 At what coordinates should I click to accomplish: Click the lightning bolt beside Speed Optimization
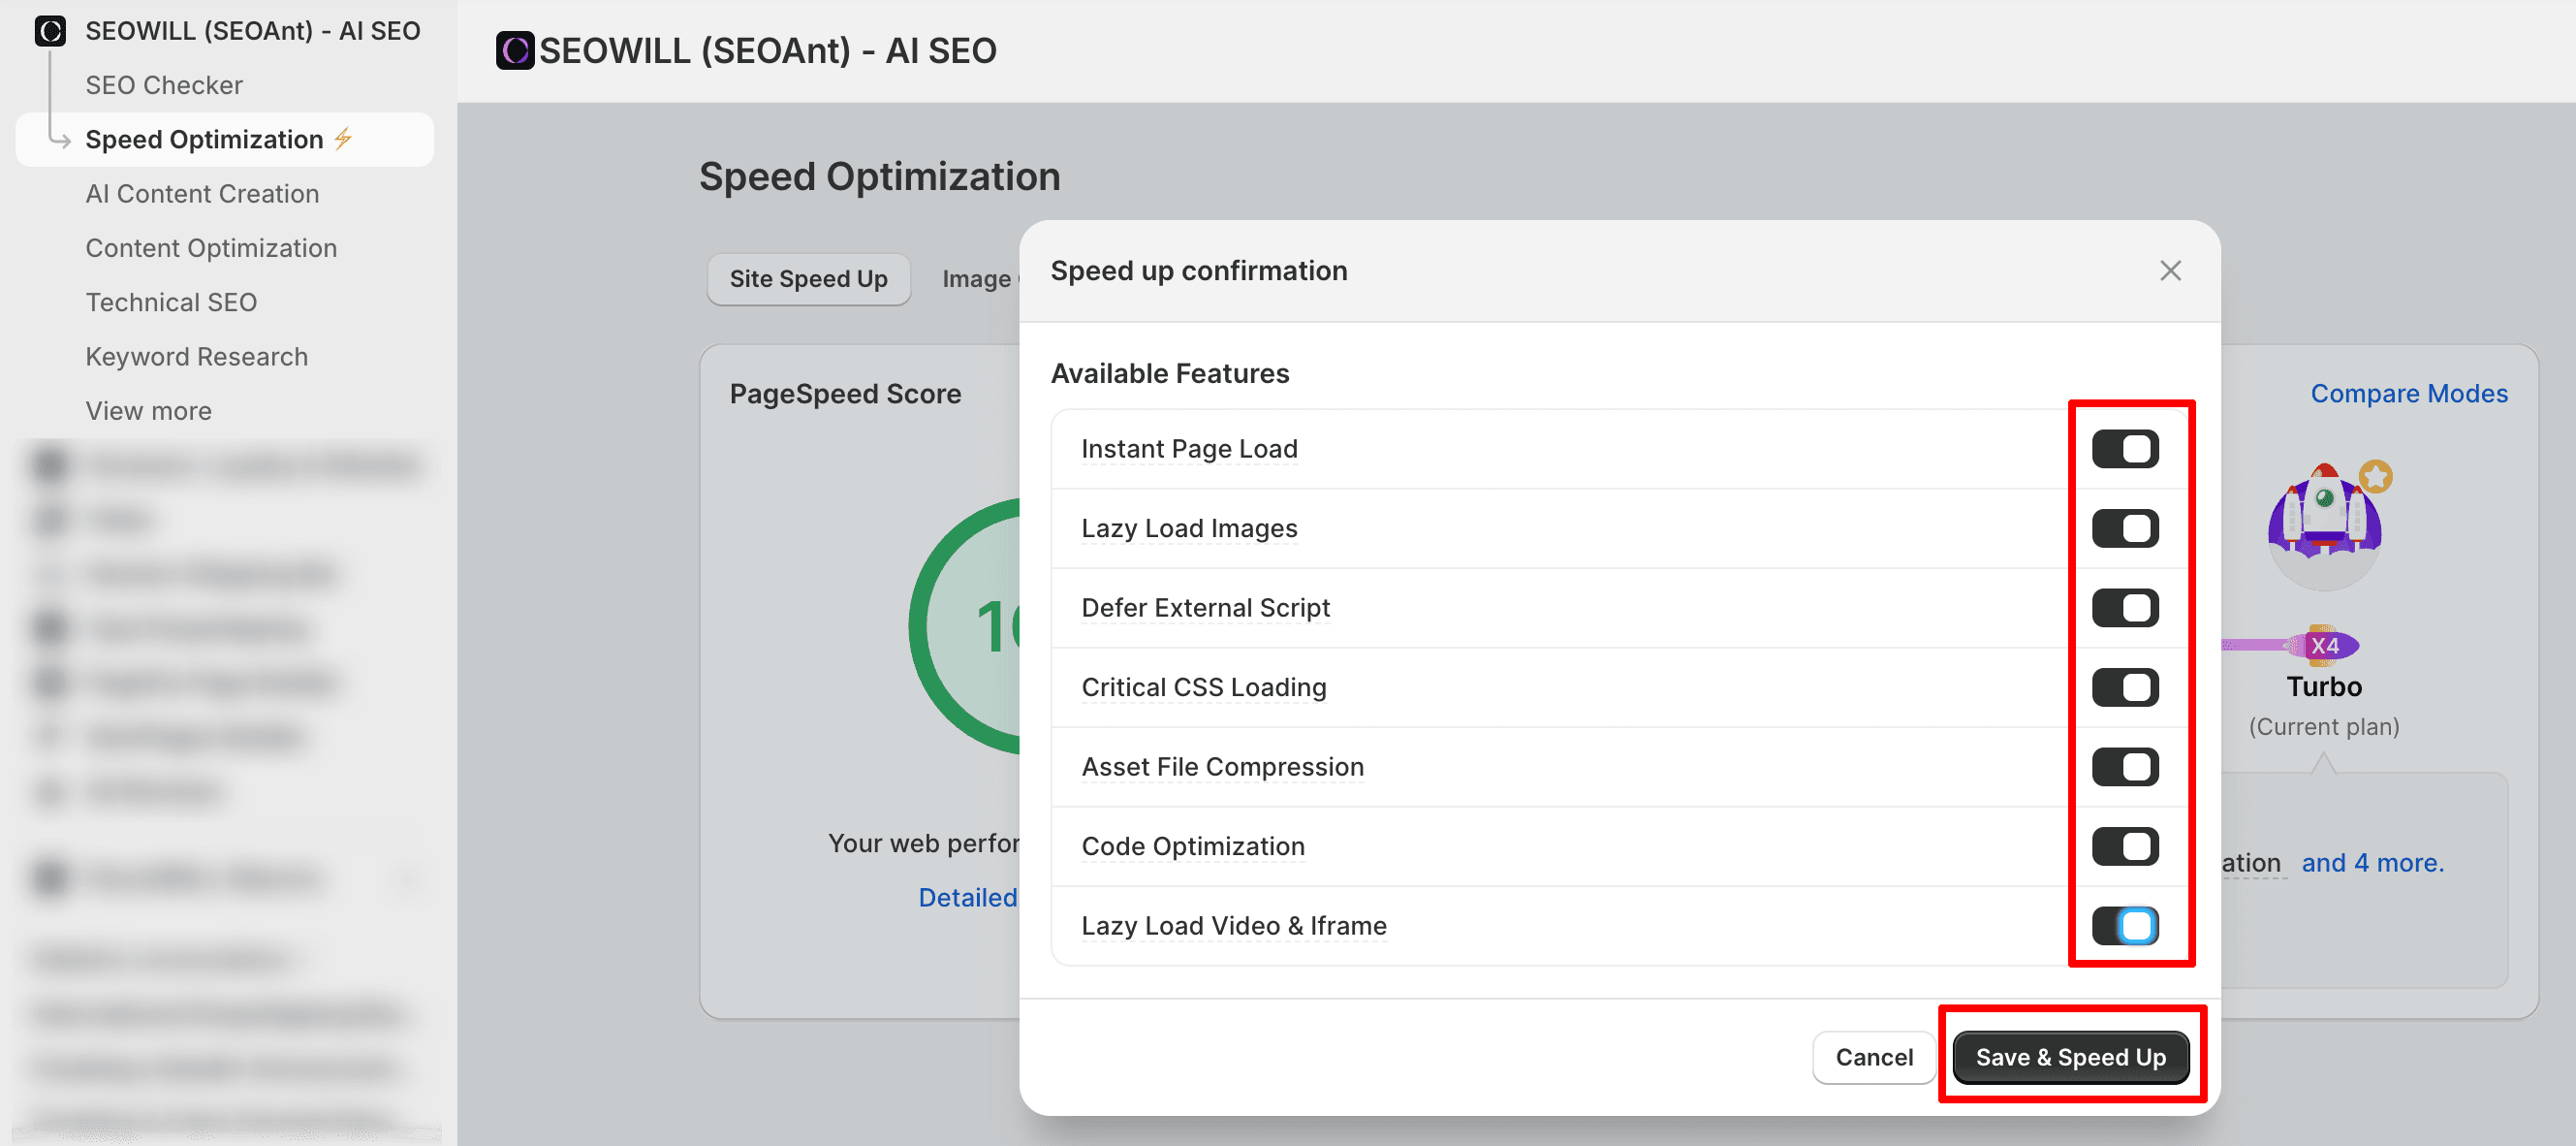343,139
